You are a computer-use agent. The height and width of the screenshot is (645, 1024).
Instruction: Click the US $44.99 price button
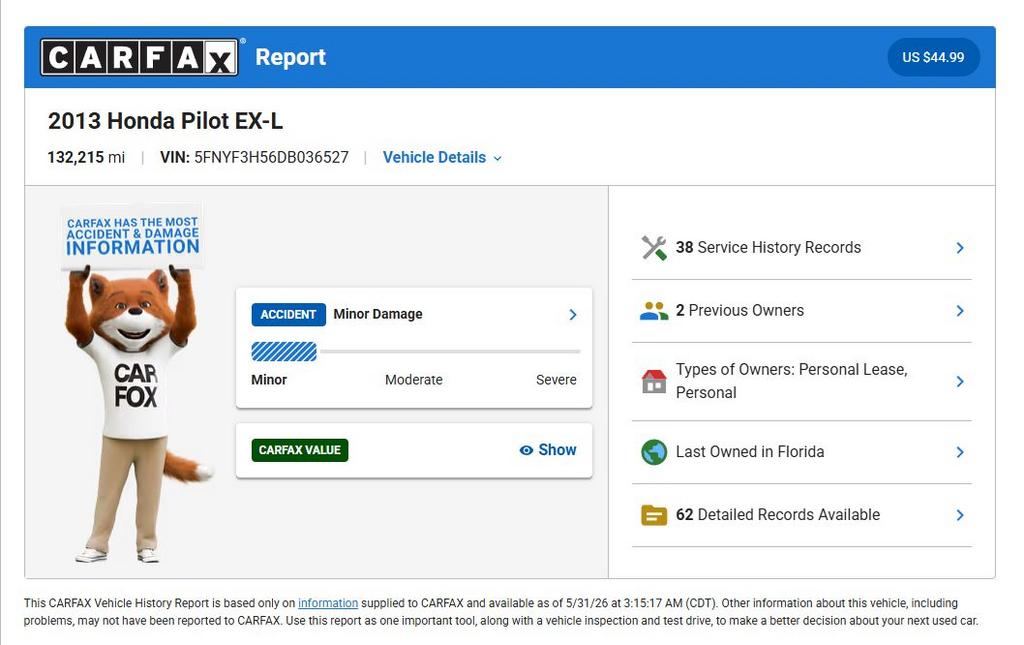point(933,57)
